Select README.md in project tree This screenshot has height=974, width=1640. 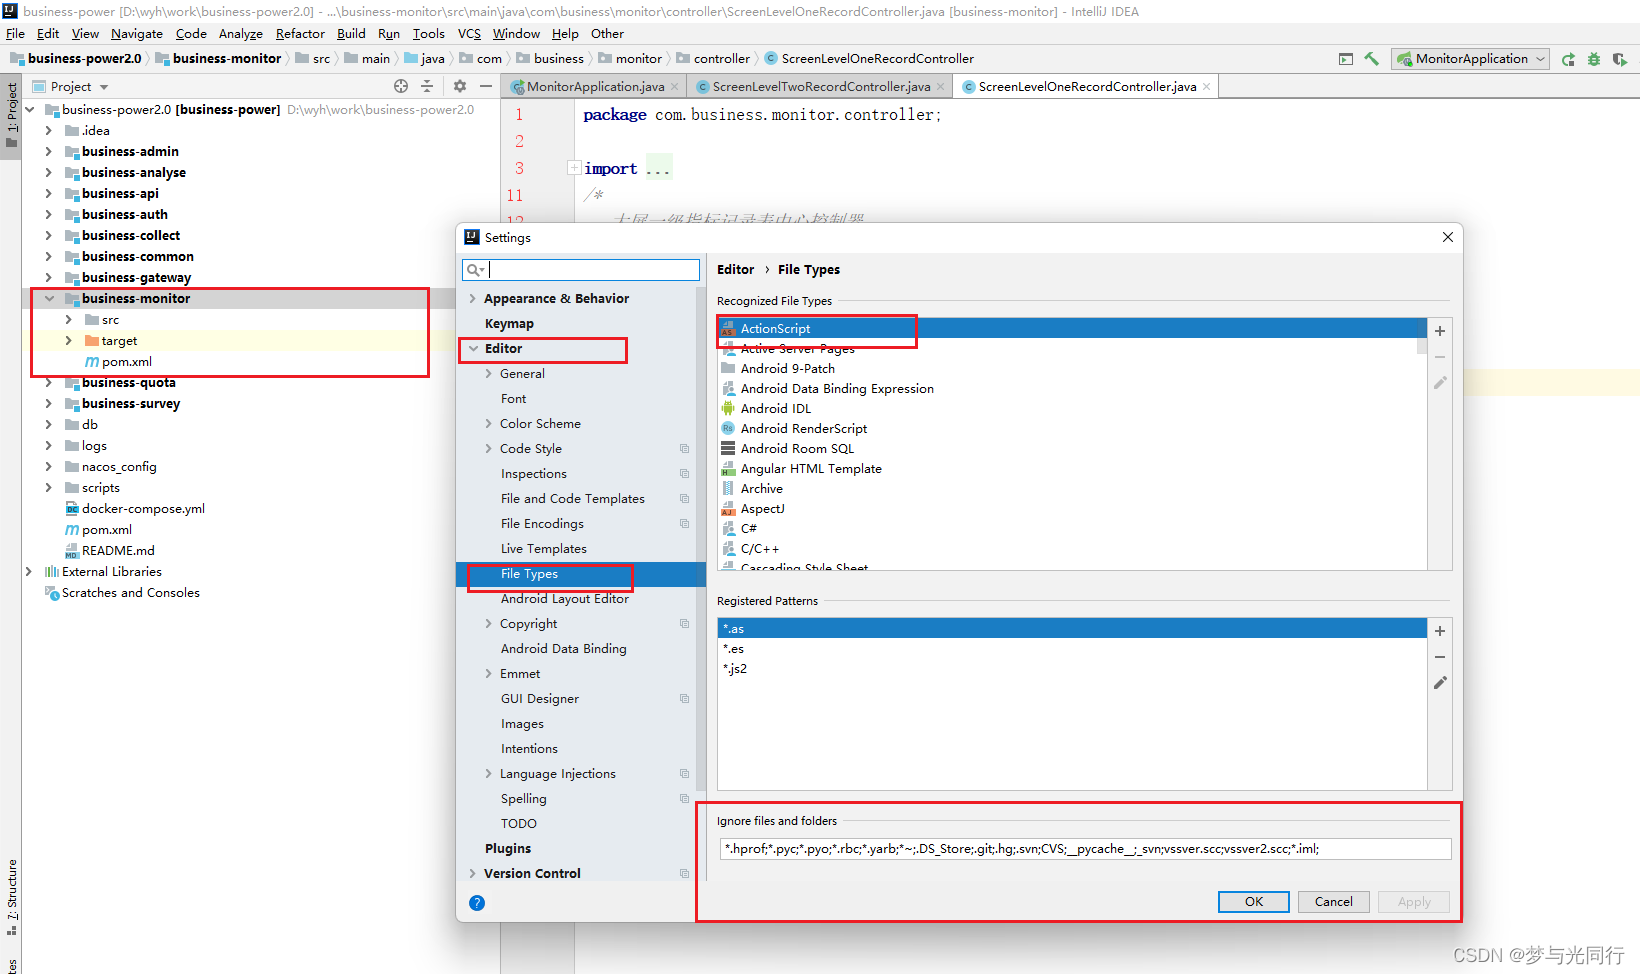click(118, 551)
